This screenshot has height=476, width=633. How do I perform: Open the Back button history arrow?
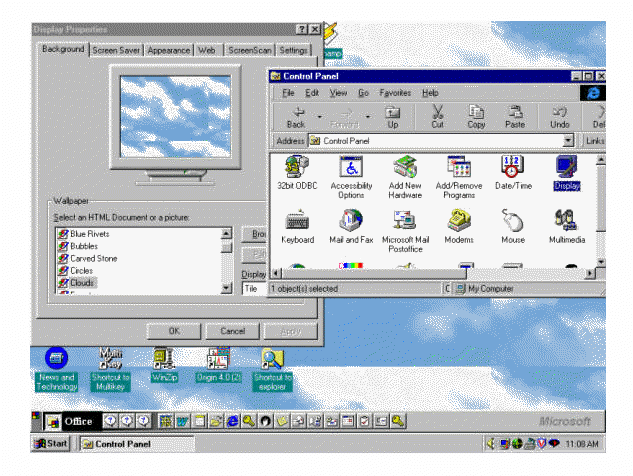317,117
